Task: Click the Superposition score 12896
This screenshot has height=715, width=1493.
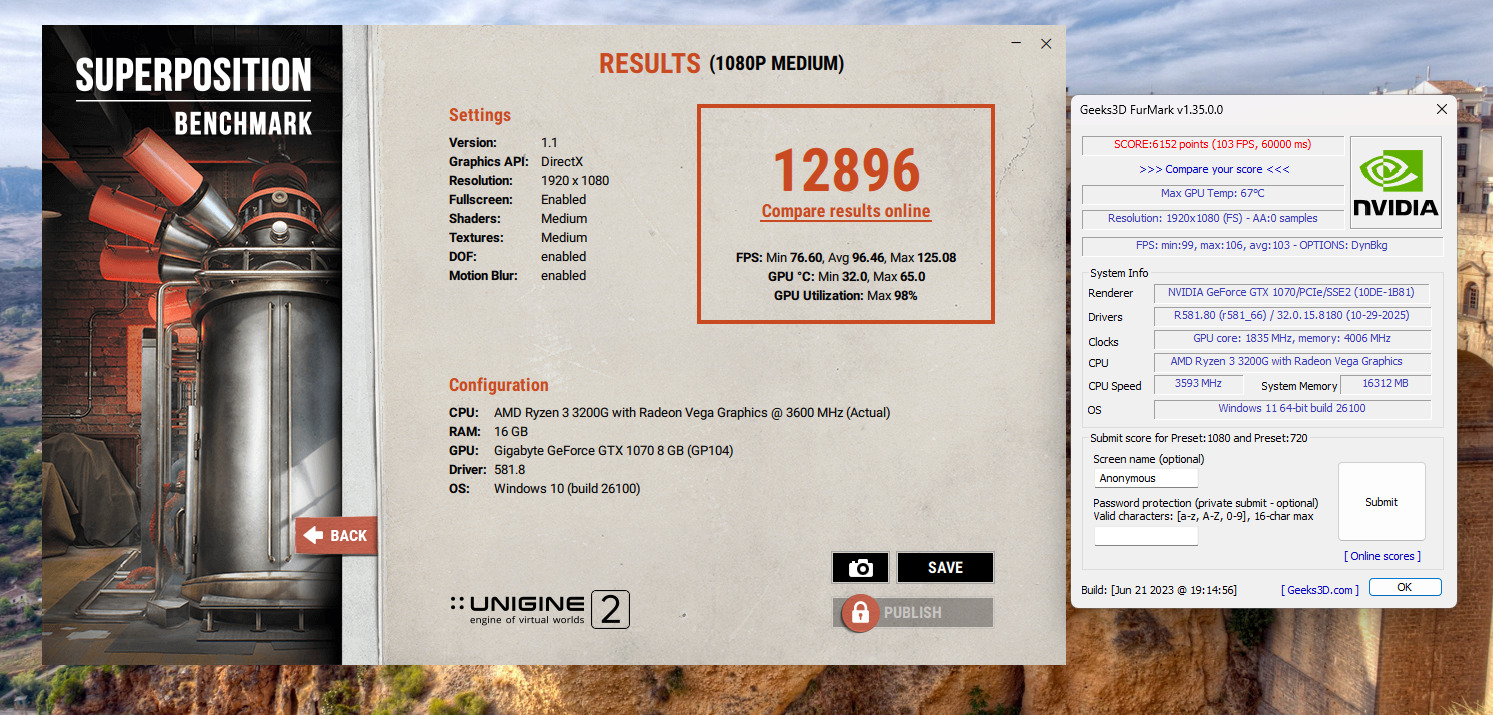Action: click(x=846, y=170)
